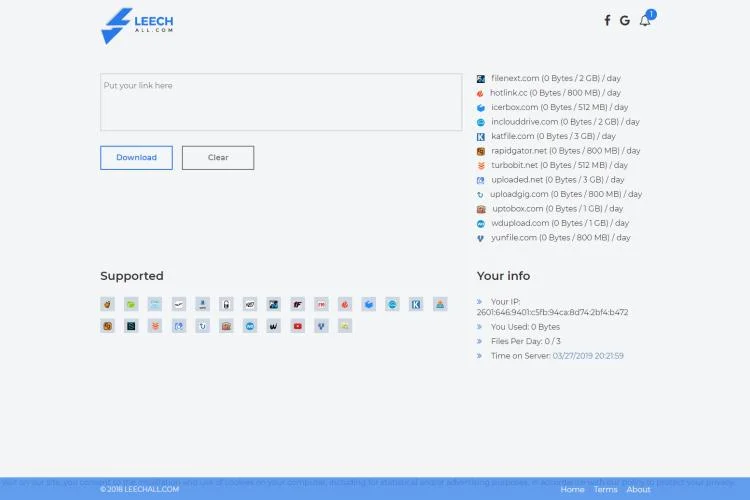The width and height of the screenshot is (750, 500).
Task: Click the katfile K icon under Supported
Action: click(416, 304)
